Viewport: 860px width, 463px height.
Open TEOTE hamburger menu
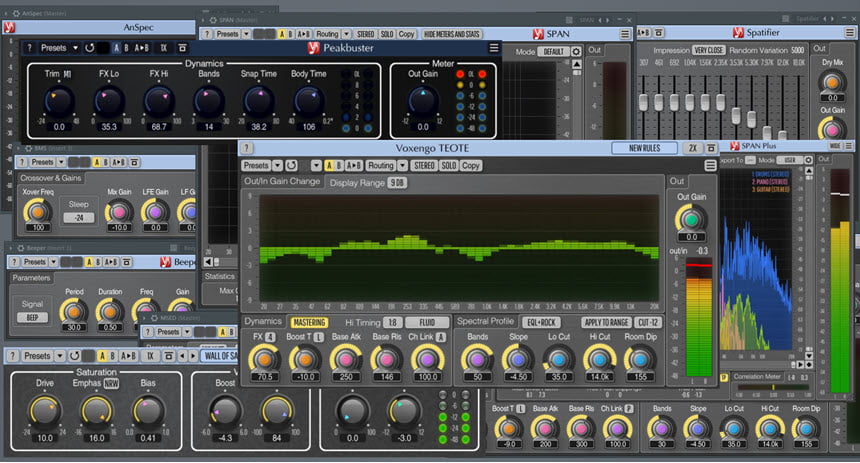[710, 165]
